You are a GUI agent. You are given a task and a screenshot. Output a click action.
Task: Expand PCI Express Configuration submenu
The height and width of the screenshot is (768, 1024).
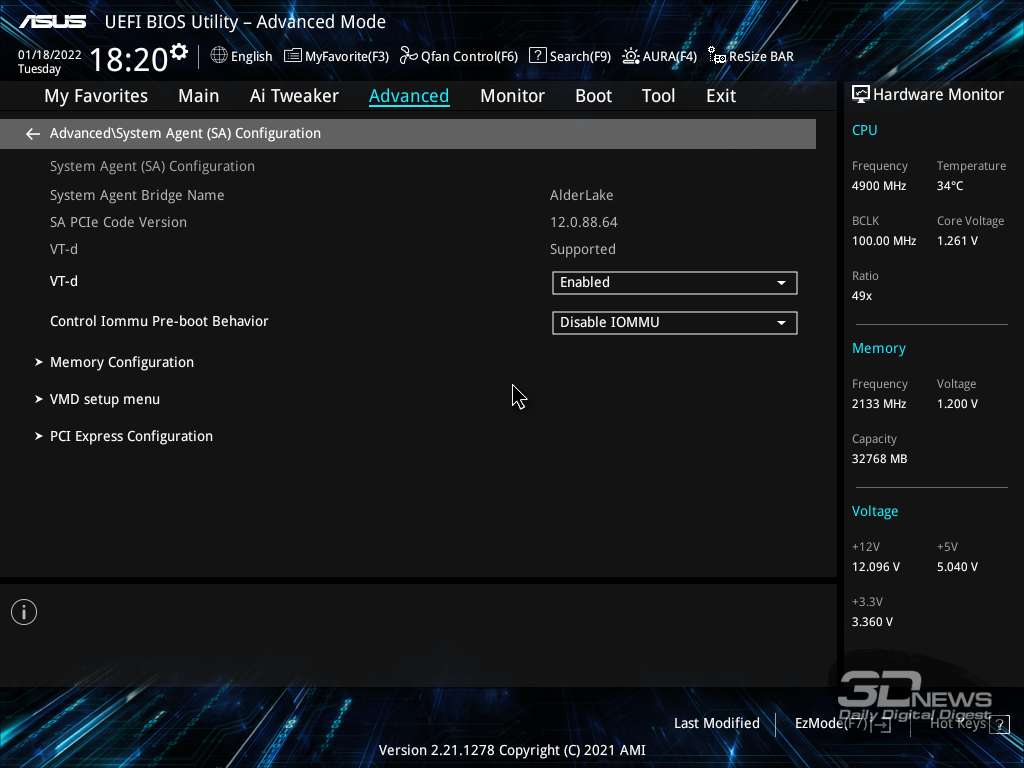coord(131,436)
